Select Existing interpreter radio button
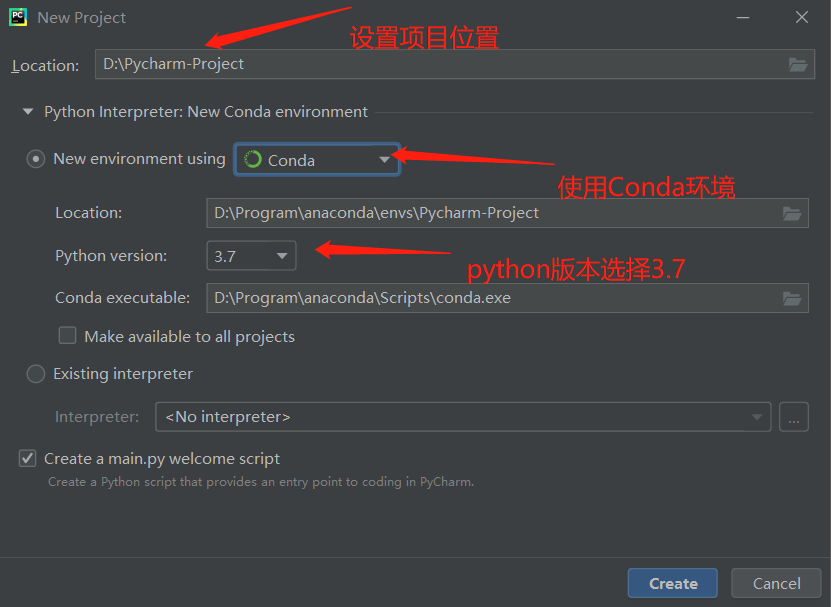Image resolution: width=831 pixels, height=607 pixels. pyautogui.click(x=36, y=374)
